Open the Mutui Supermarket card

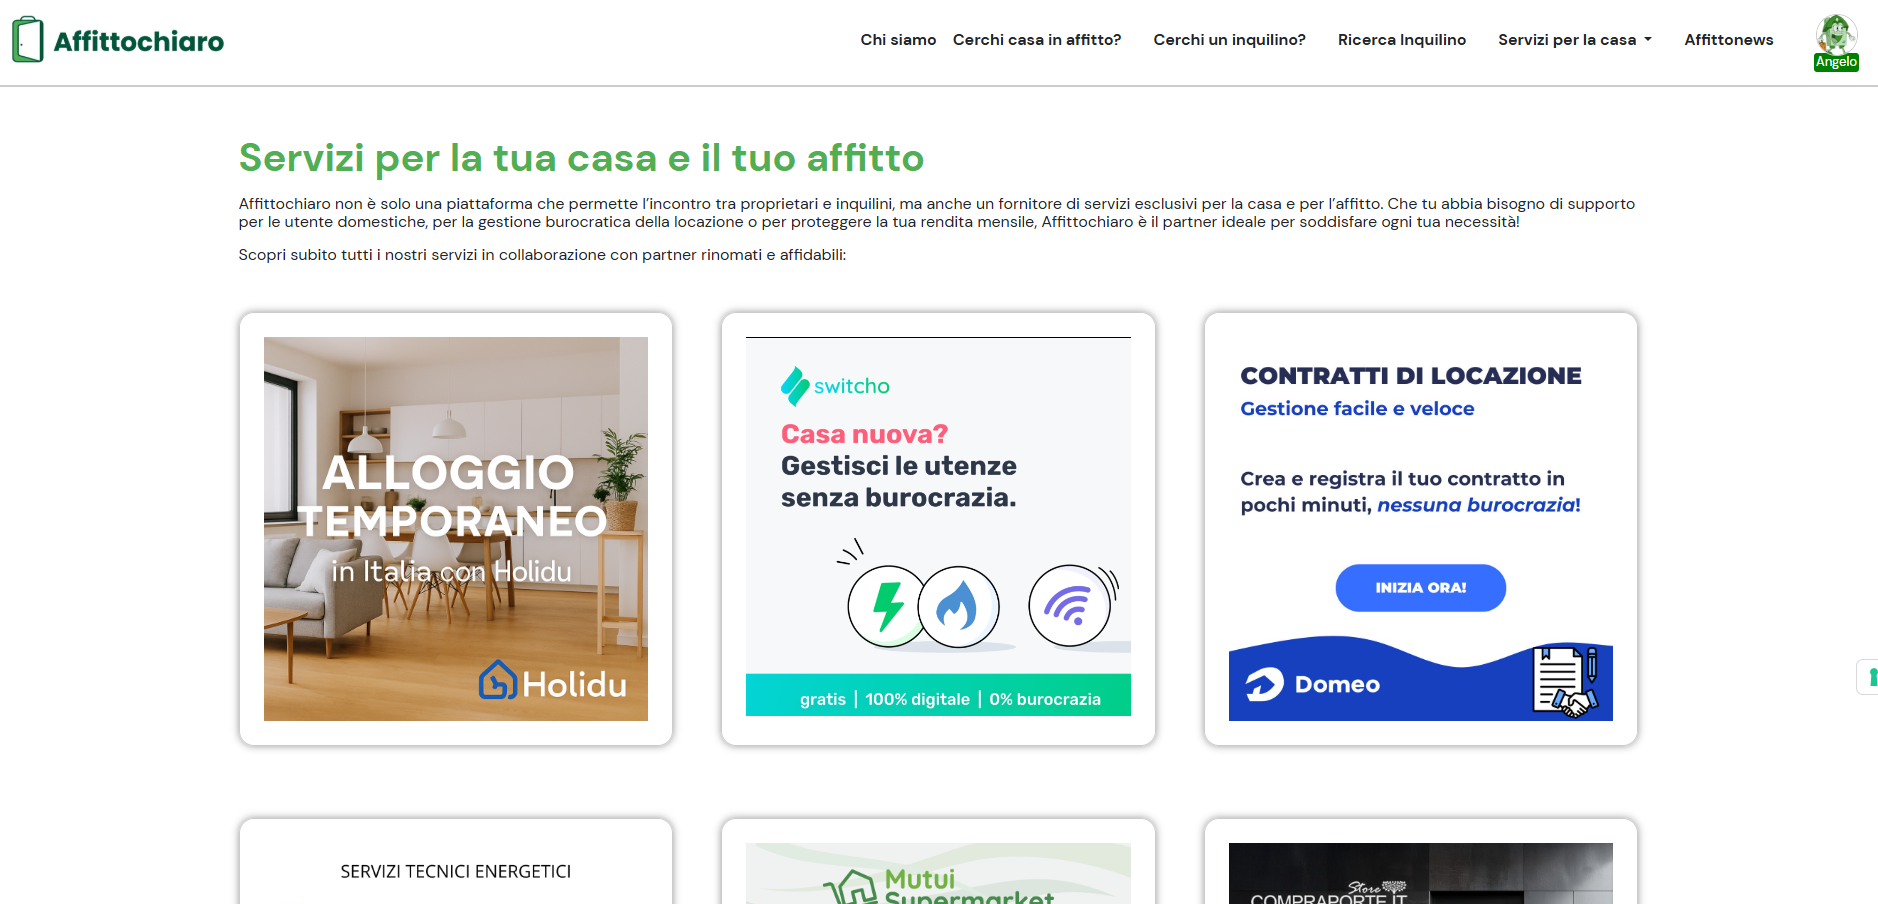(938, 873)
